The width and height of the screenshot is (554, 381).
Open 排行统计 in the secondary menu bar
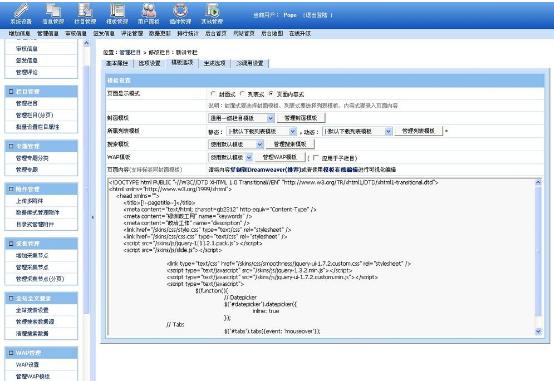pos(188,34)
